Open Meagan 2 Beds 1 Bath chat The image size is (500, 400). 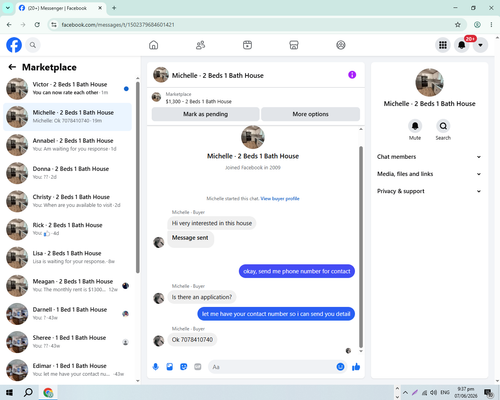pyautogui.click(x=68, y=286)
